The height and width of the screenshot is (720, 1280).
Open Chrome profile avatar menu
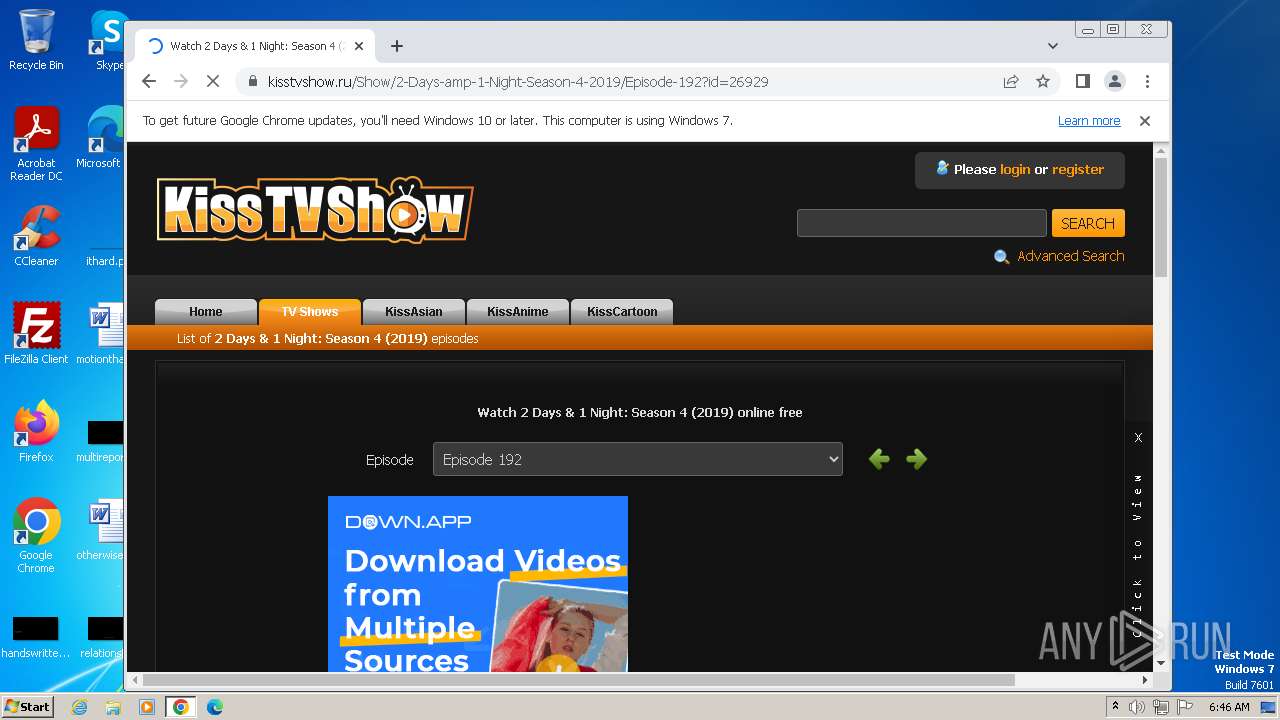1114,82
